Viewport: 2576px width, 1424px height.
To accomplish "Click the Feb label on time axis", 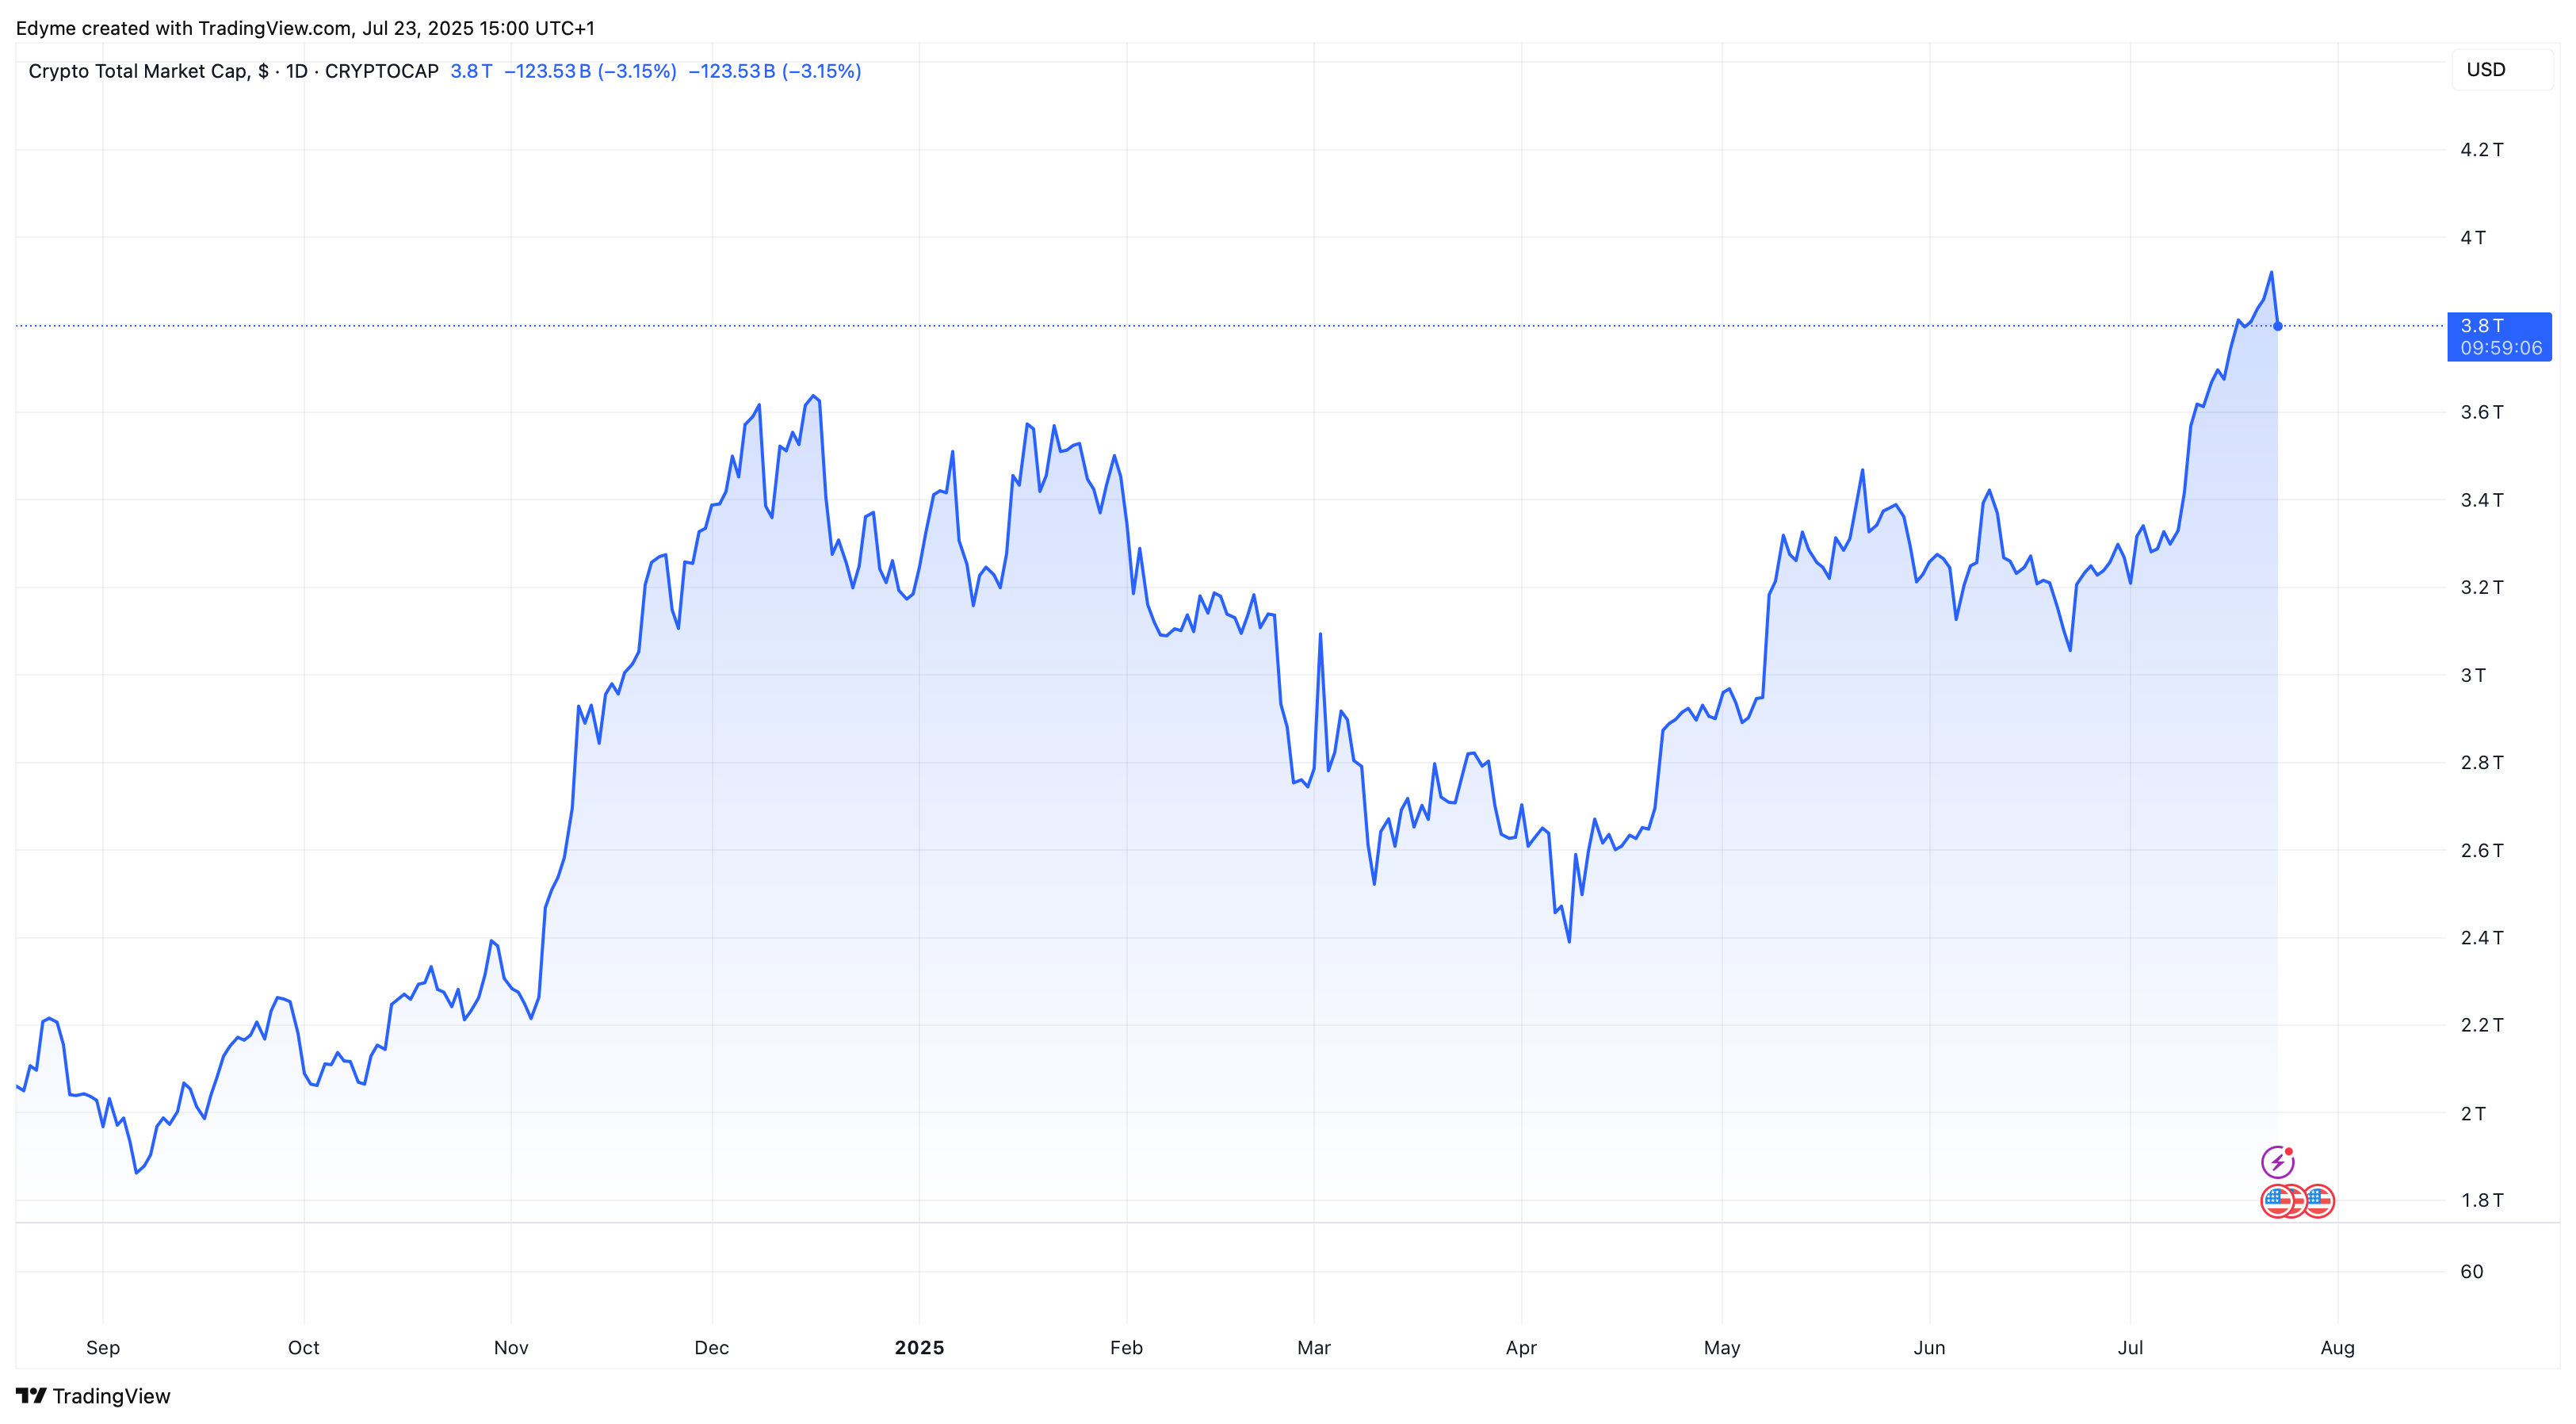I will (1126, 1348).
